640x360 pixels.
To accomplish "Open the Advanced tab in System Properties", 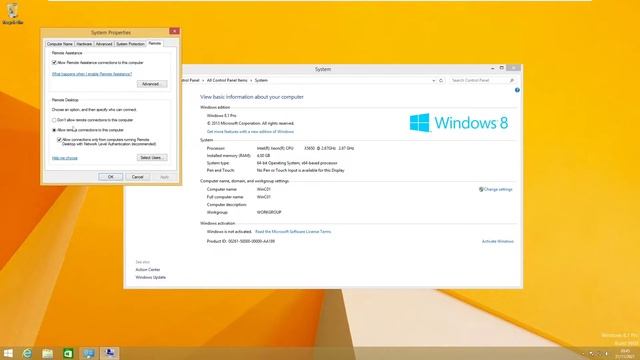I will tap(104, 44).
